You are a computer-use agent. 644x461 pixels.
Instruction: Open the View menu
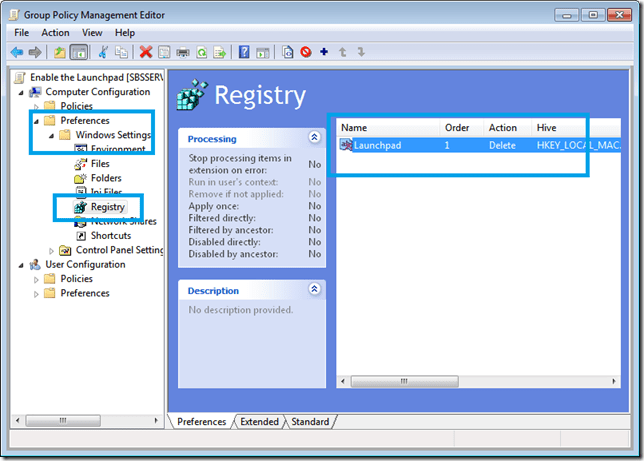coord(92,33)
